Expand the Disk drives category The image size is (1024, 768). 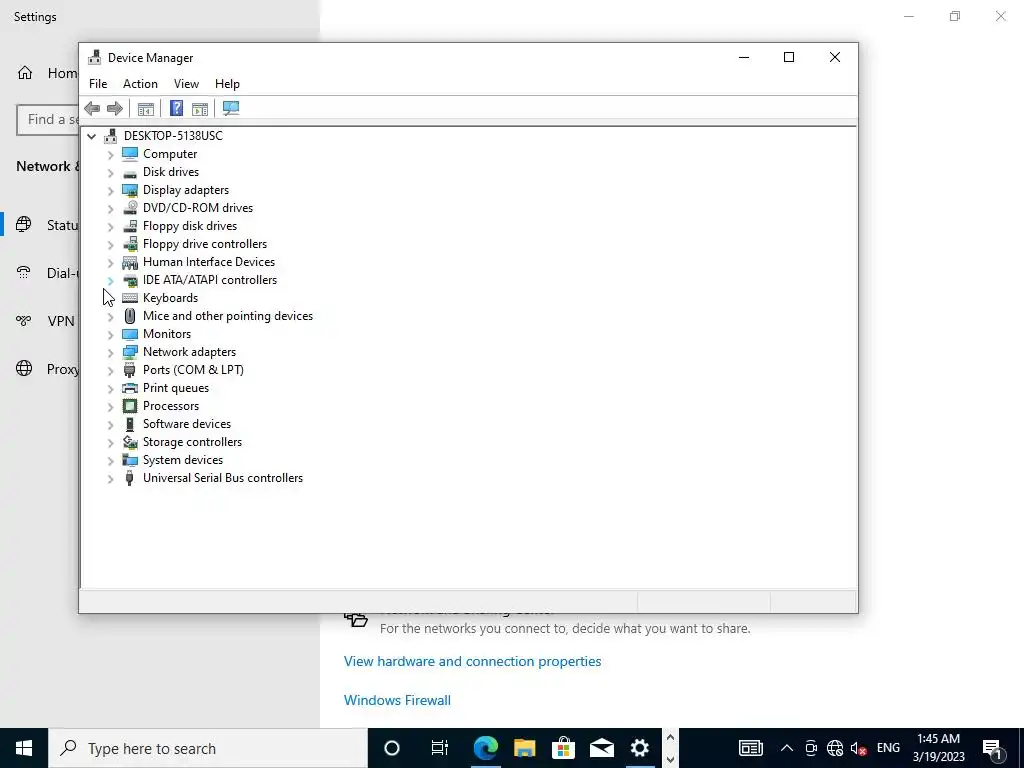click(x=110, y=173)
